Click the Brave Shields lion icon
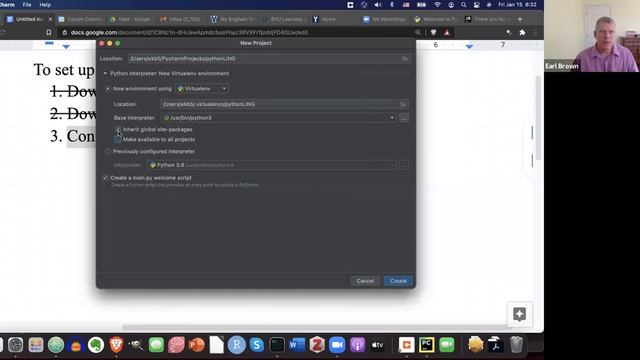 (433, 33)
